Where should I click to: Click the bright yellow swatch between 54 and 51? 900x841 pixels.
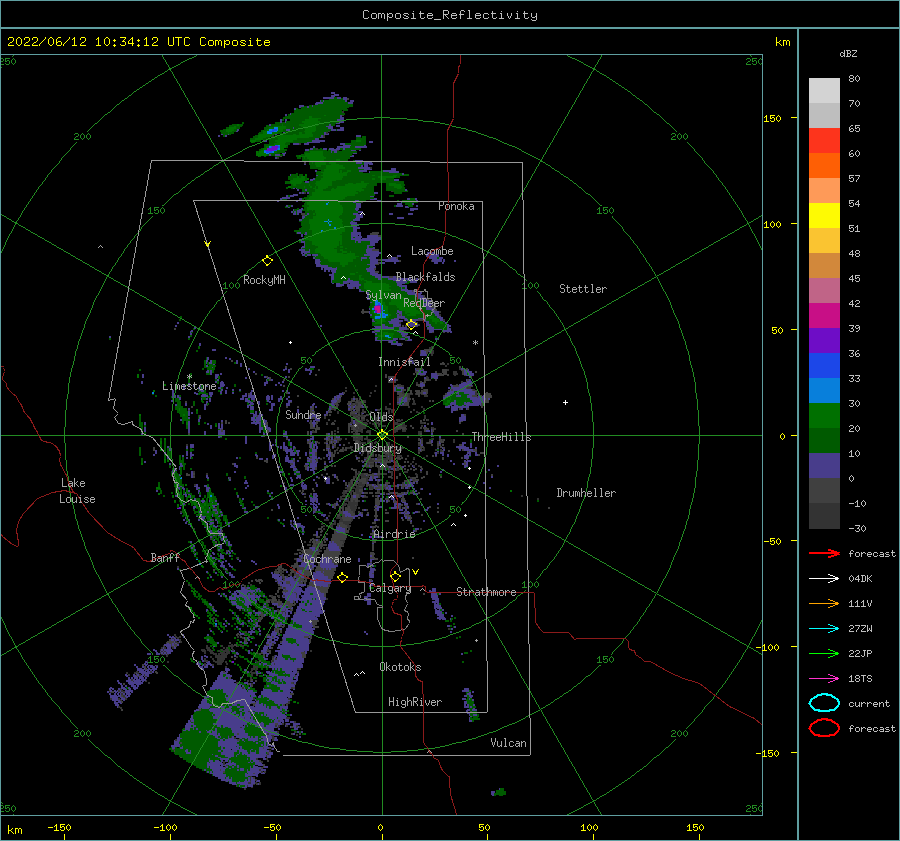pos(824,216)
